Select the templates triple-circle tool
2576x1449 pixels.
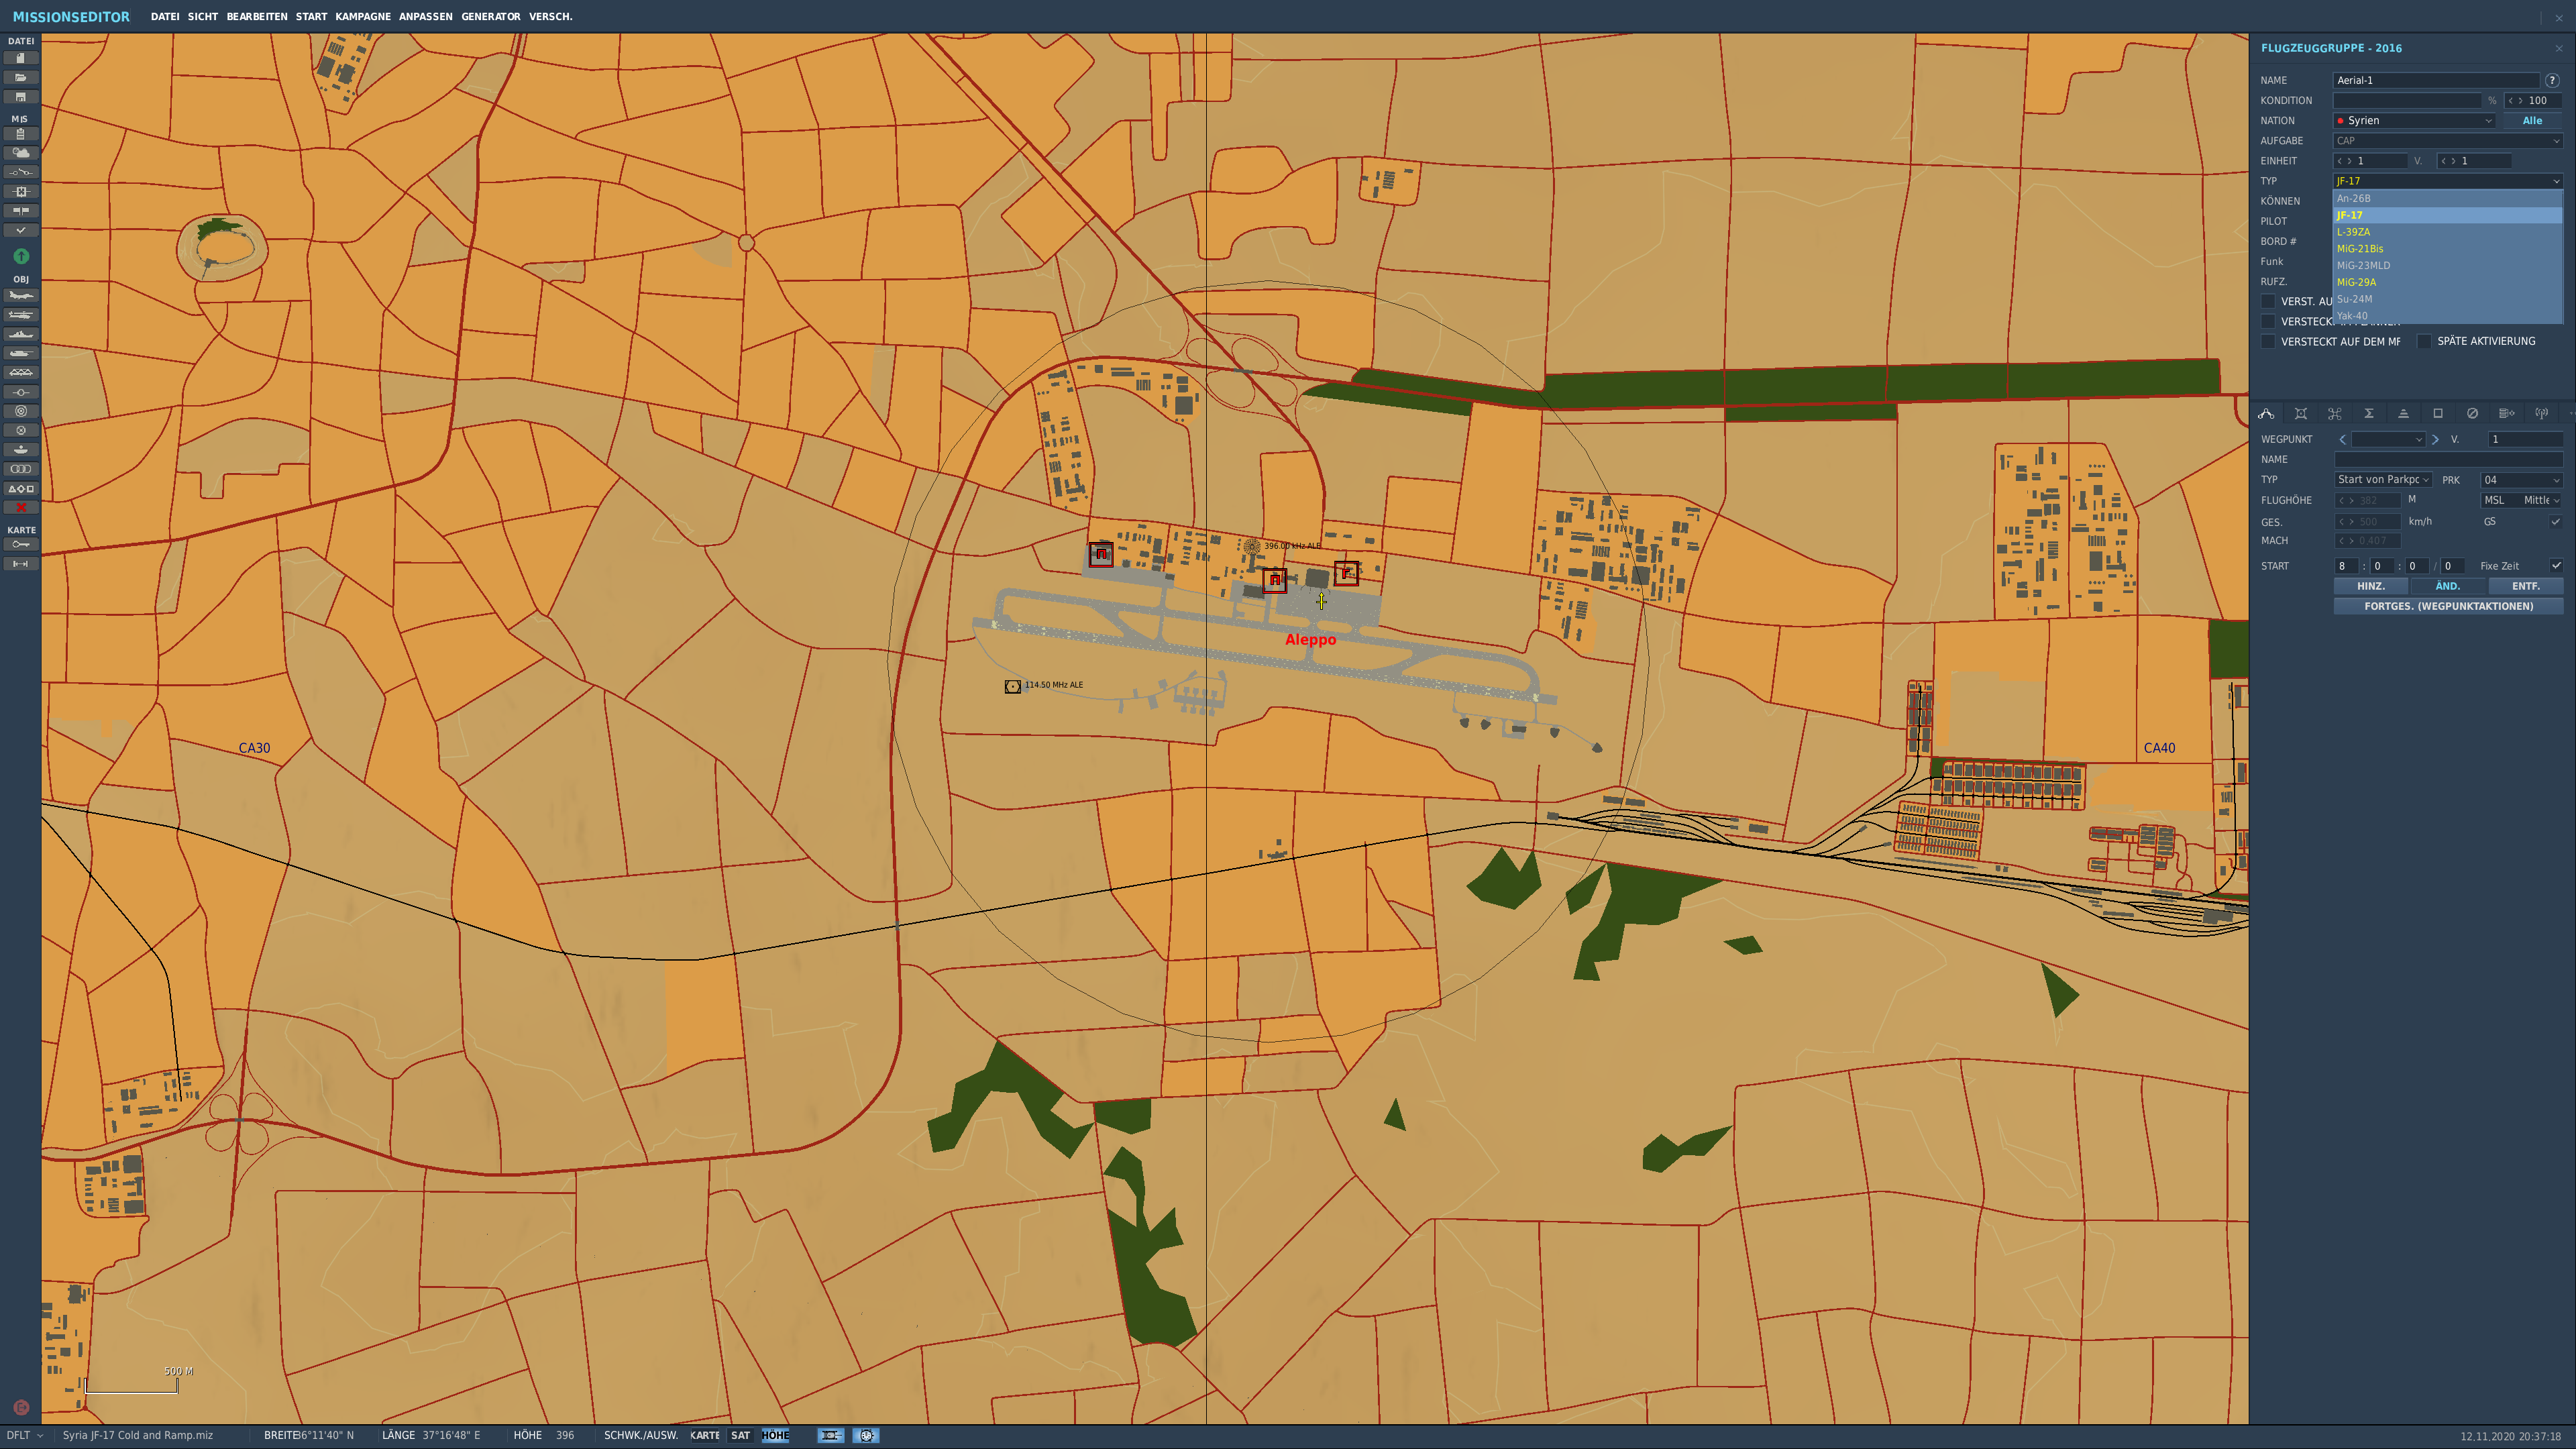(x=20, y=469)
